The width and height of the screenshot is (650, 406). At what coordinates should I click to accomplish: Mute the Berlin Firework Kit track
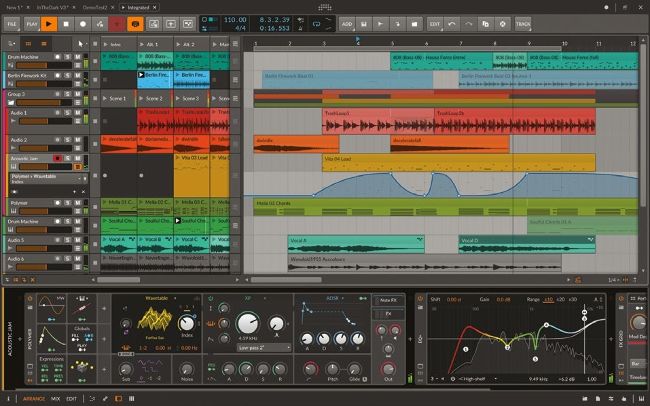(x=78, y=75)
